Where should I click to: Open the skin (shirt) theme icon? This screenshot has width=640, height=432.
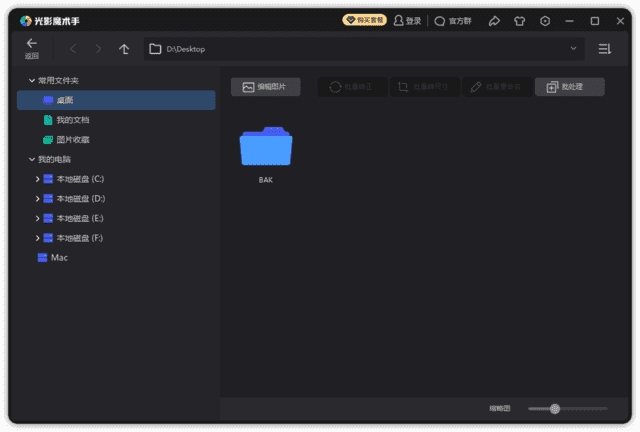pos(519,20)
